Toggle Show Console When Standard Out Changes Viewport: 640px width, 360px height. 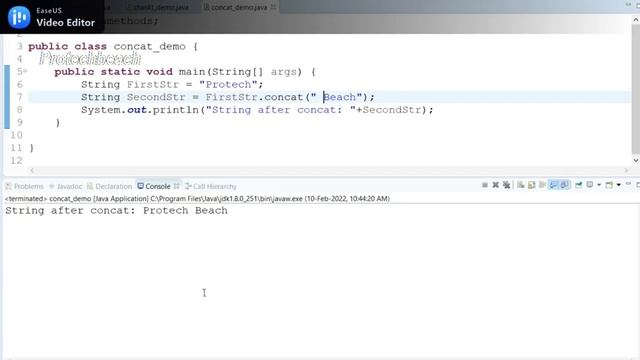point(553,185)
